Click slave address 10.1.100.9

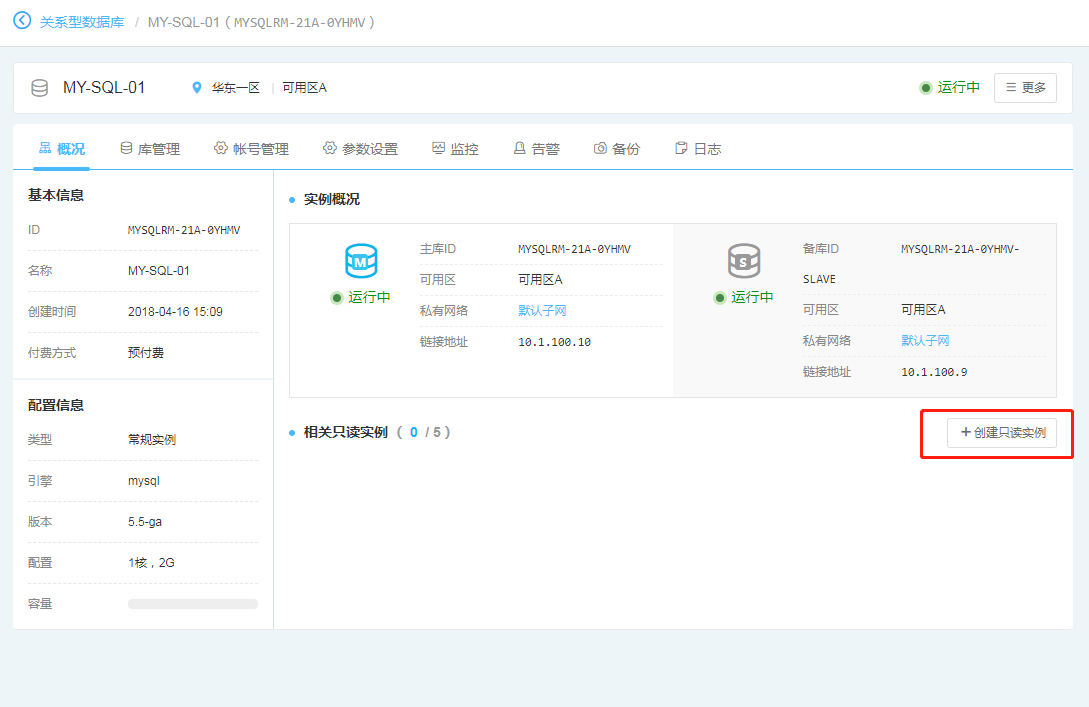(x=934, y=372)
